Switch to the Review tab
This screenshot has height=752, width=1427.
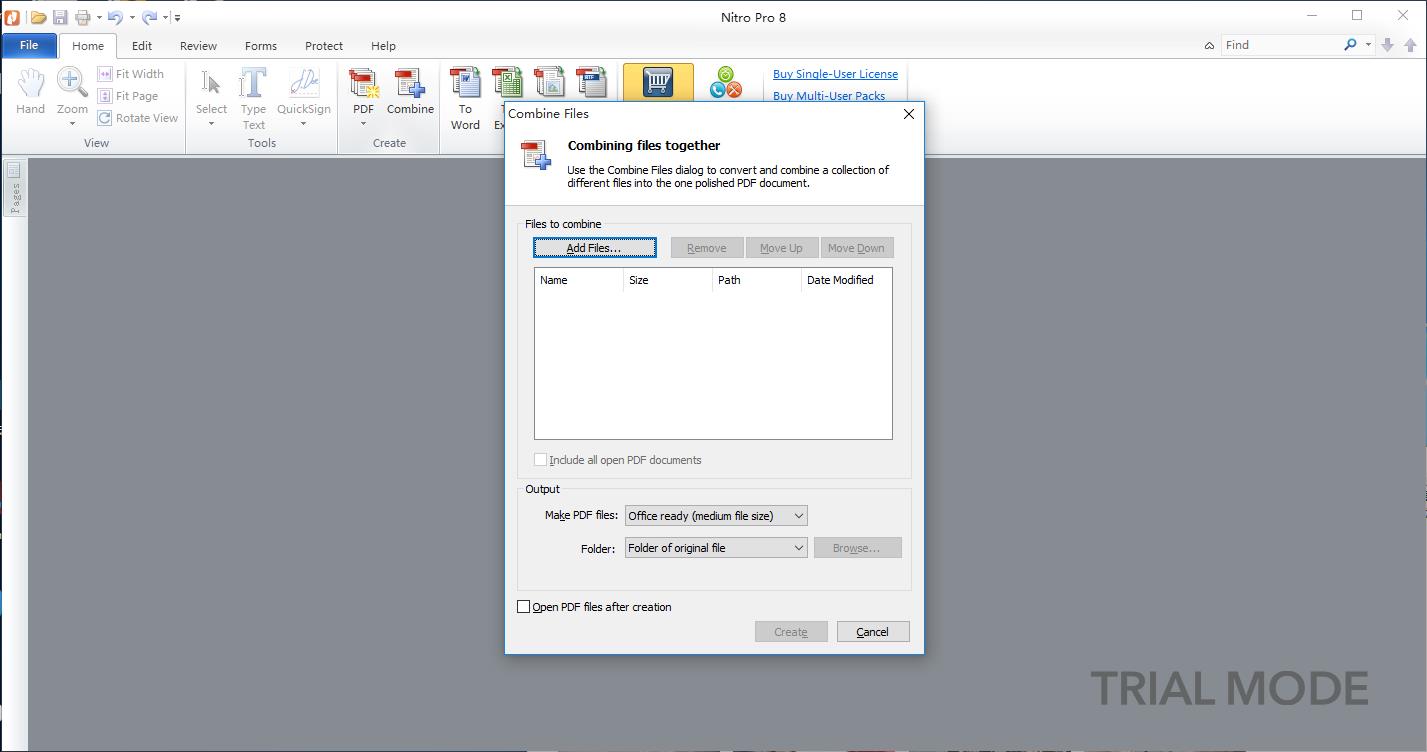click(x=198, y=46)
